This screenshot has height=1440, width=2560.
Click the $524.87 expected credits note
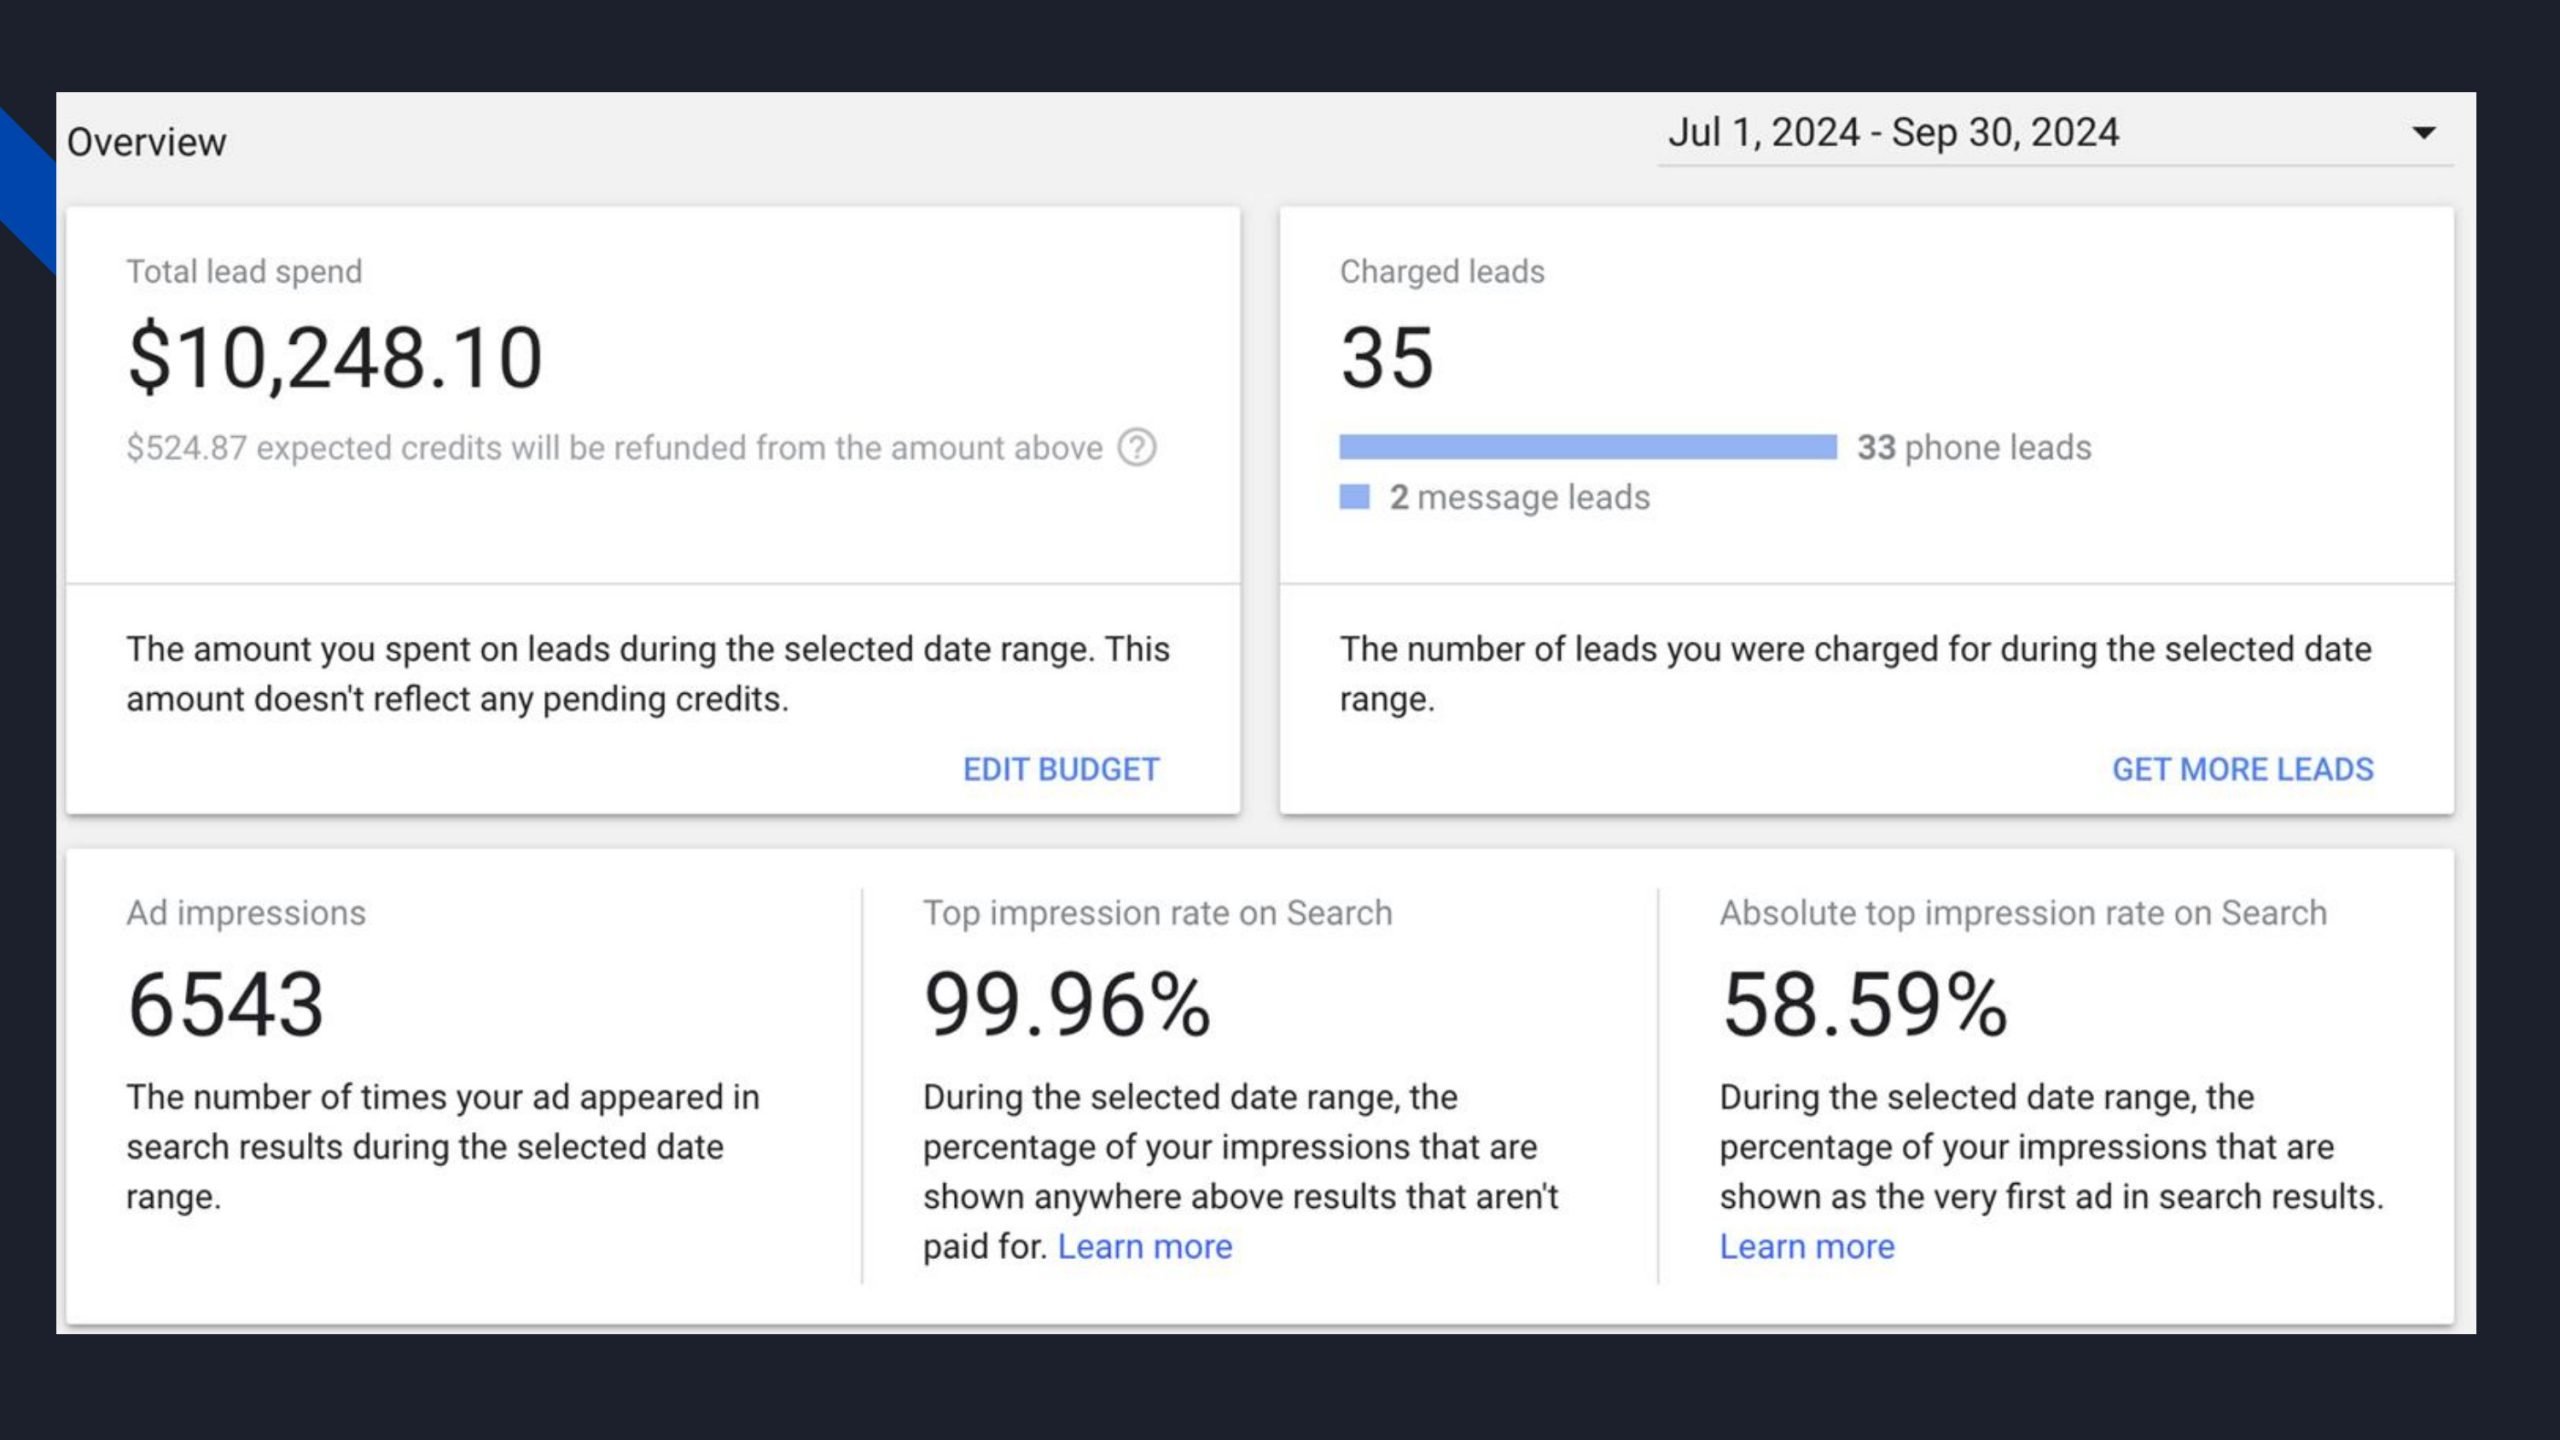614,448
